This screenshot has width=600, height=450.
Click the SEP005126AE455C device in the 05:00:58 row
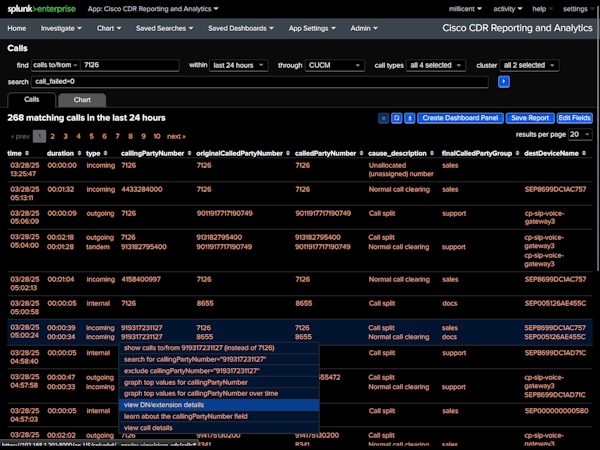click(x=555, y=303)
